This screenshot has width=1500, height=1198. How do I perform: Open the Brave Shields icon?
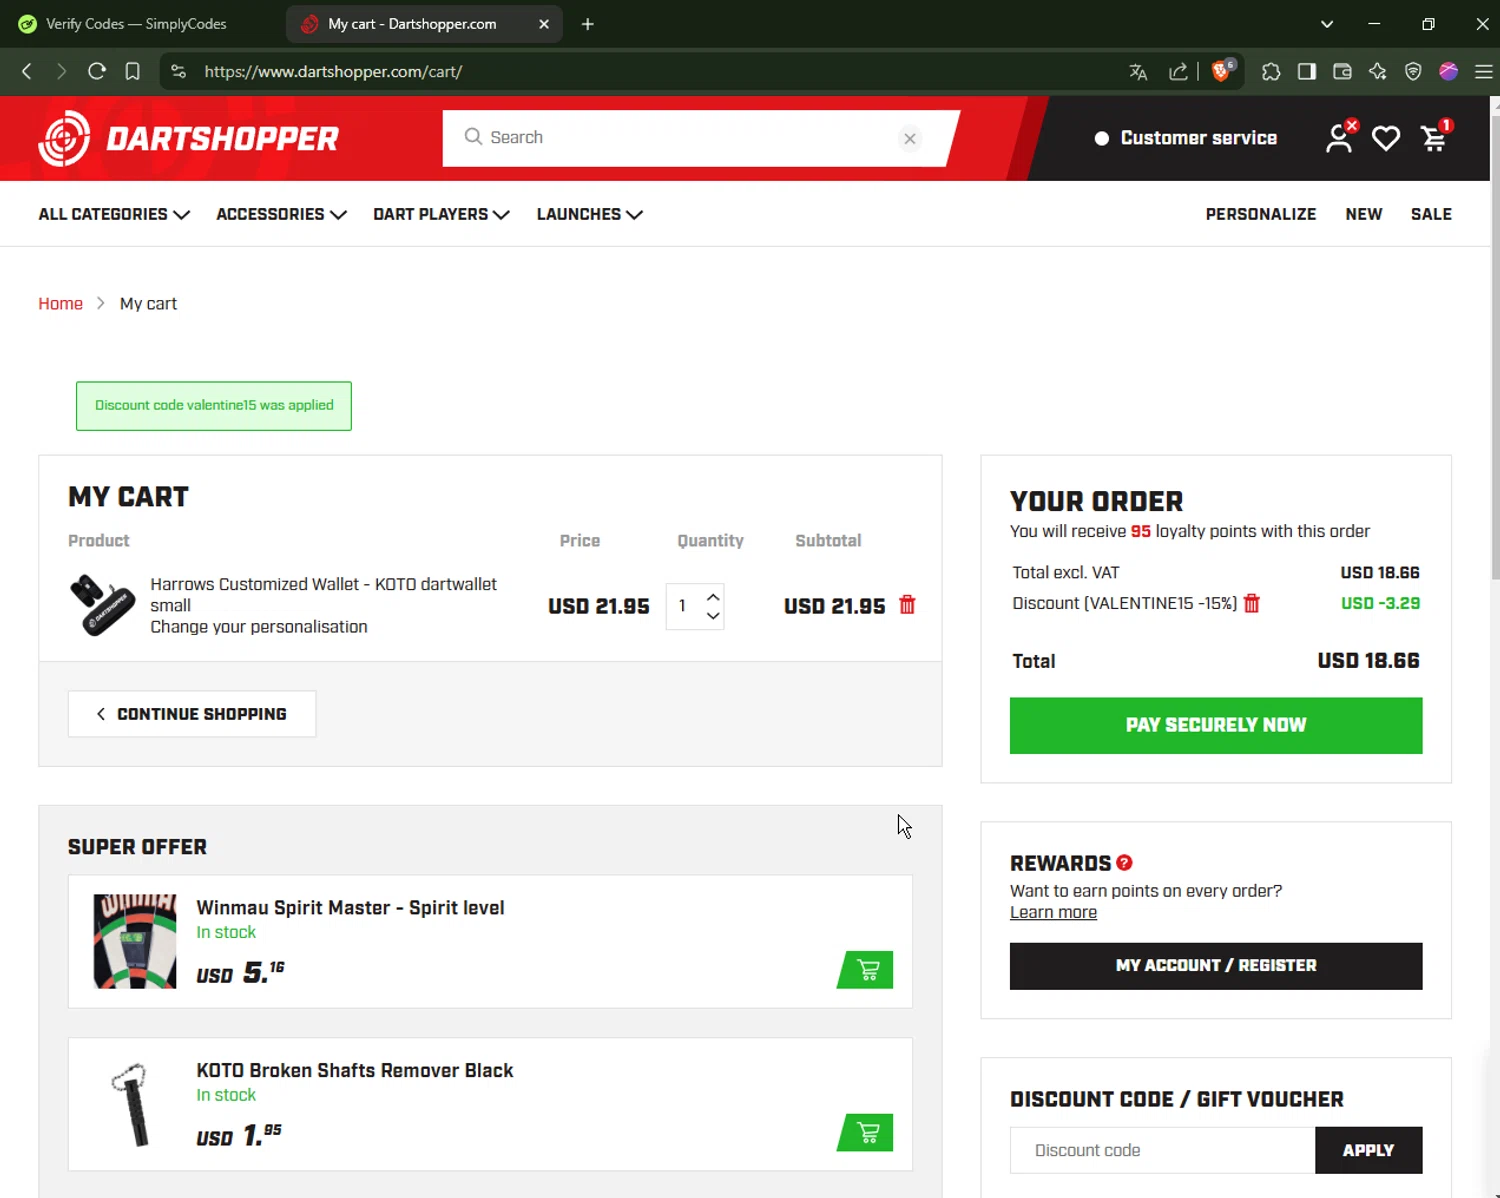tap(1221, 71)
